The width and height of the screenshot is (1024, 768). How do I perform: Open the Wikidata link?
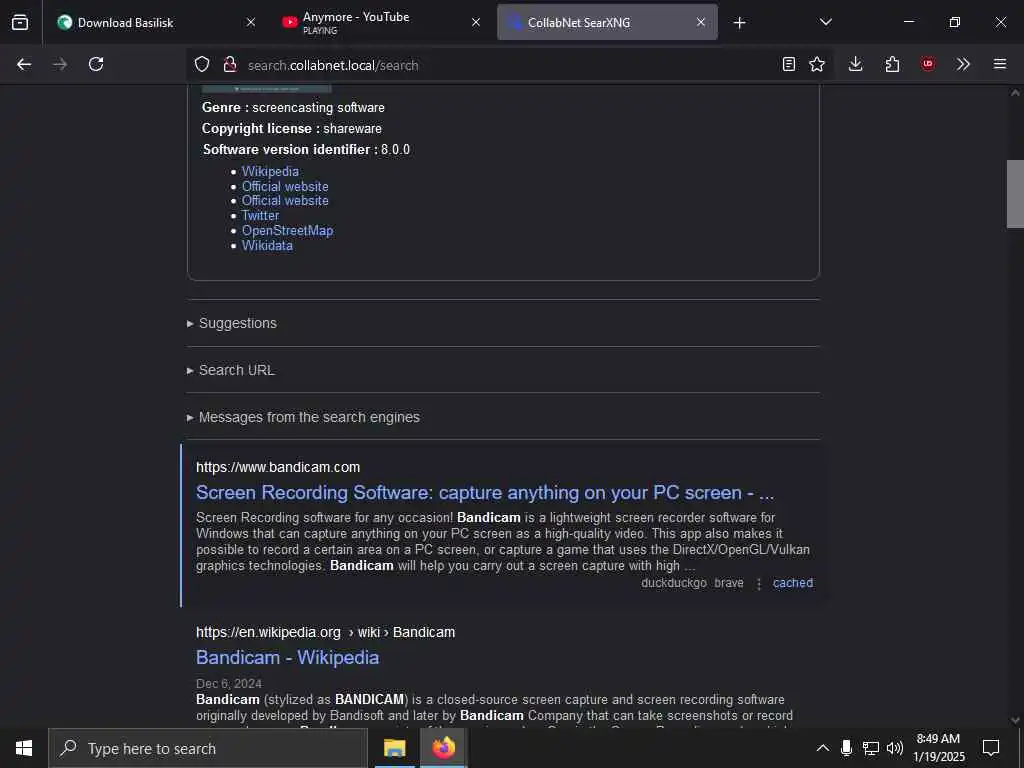[267, 246]
